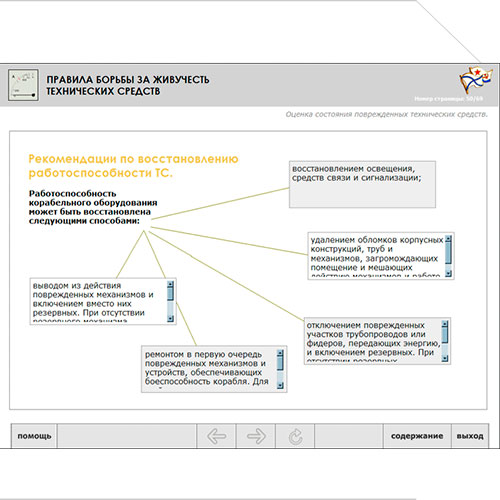Click scrollbar thumb in 'удалением обломков' box
The width and height of the screenshot is (500, 500).
(x=448, y=253)
